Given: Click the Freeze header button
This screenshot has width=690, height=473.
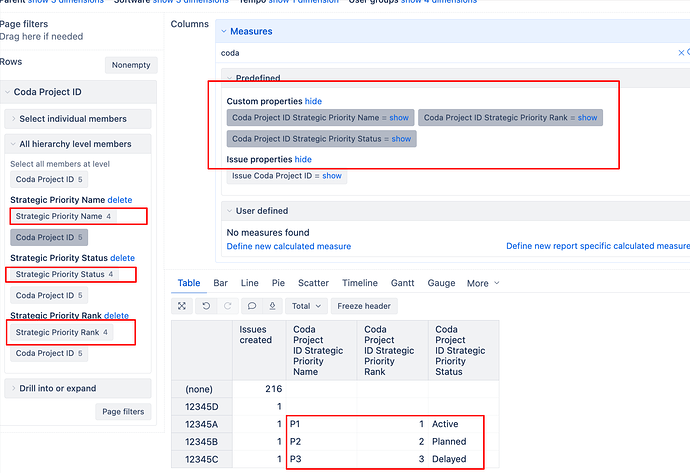Looking at the screenshot, I should (364, 306).
